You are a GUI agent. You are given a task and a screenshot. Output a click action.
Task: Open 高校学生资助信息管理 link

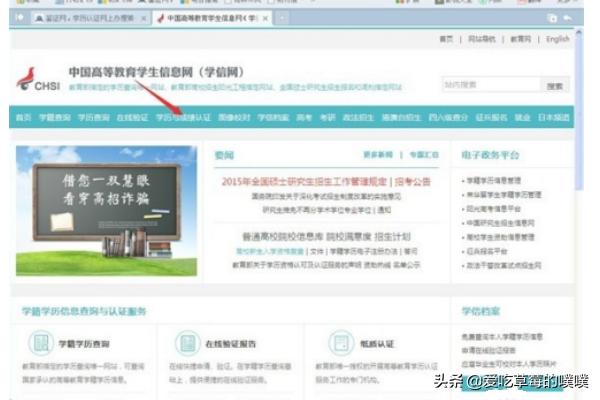pos(500,237)
